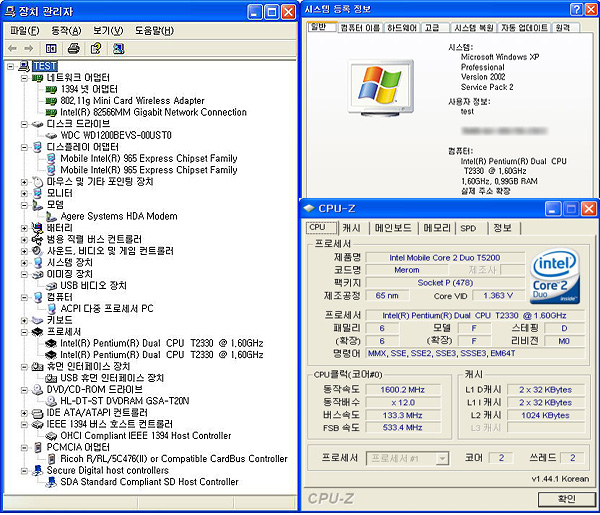The width and height of the screenshot is (600, 515).
Task: Open the 컴퓨터 이름 tab in System Properties
Action: click(360, 28)
